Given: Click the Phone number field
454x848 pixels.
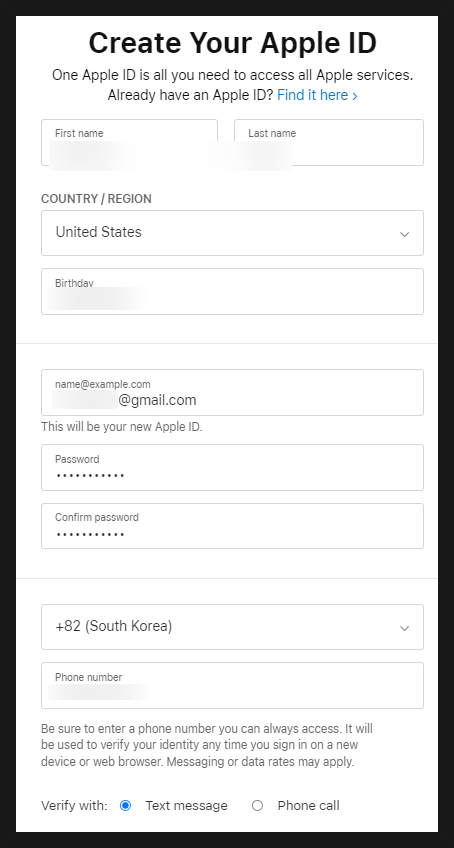Looking at the screenshot, I should click(x=232, y=685).
